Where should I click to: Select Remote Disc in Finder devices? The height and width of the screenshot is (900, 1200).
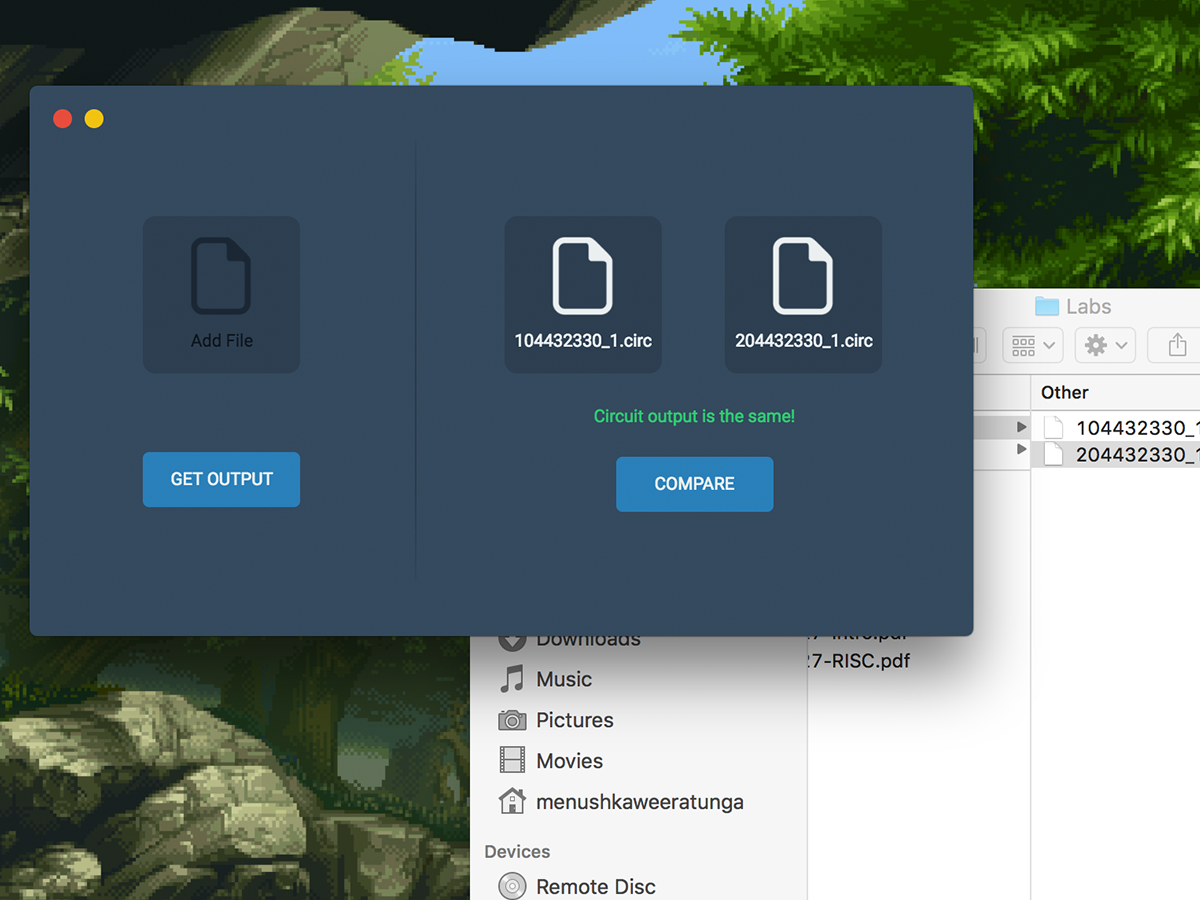point(577,886)
